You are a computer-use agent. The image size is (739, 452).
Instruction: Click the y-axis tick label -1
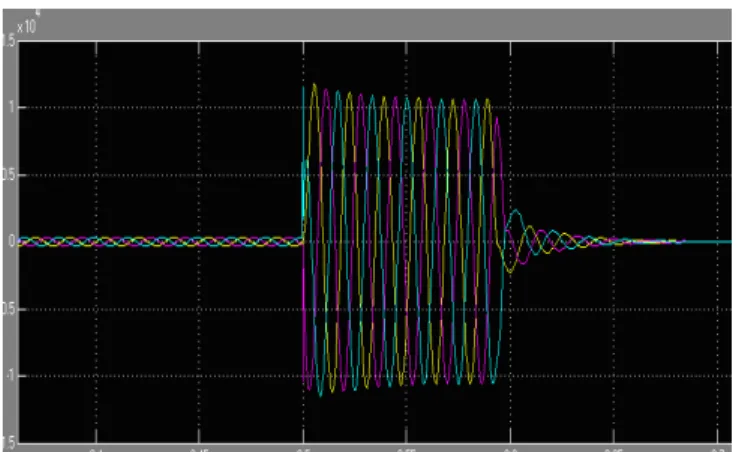[x=9, y=376]
